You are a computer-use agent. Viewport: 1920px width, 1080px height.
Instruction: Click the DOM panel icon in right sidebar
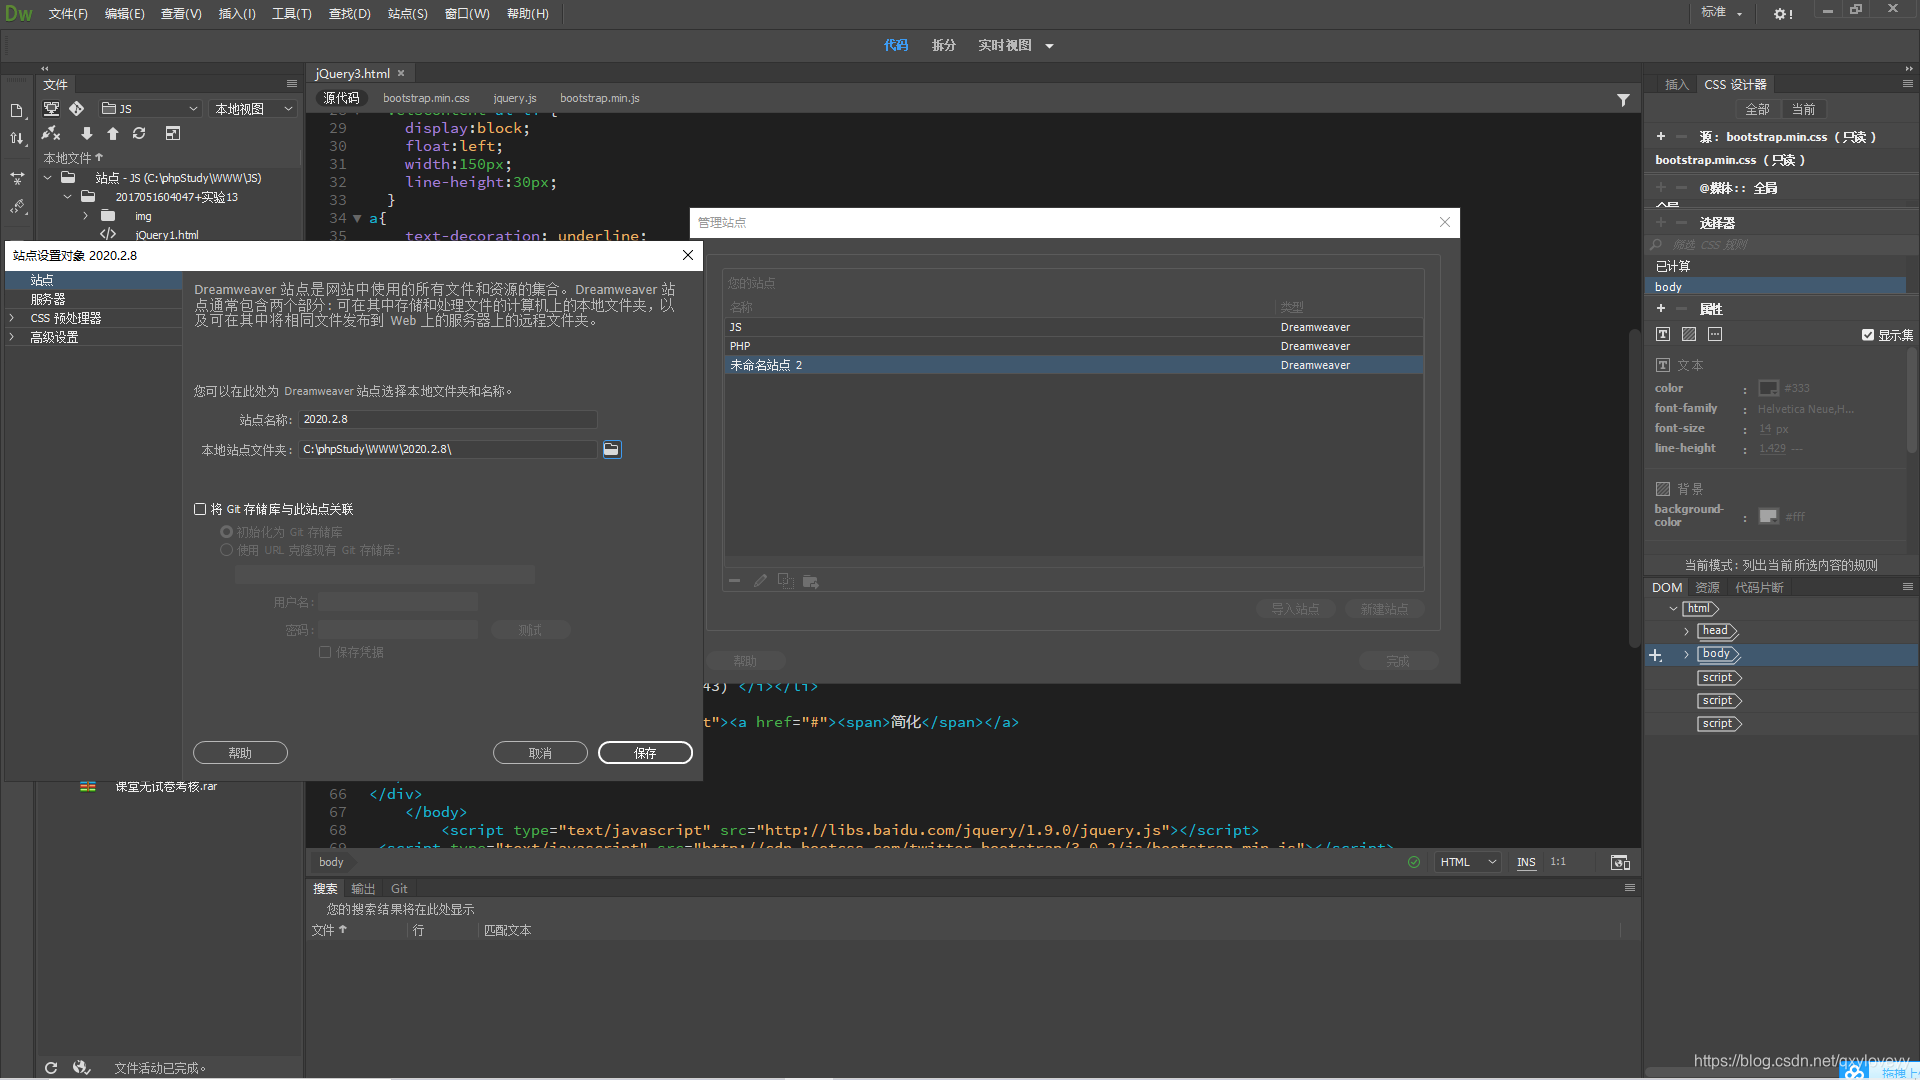click(x=1665, y=585)
